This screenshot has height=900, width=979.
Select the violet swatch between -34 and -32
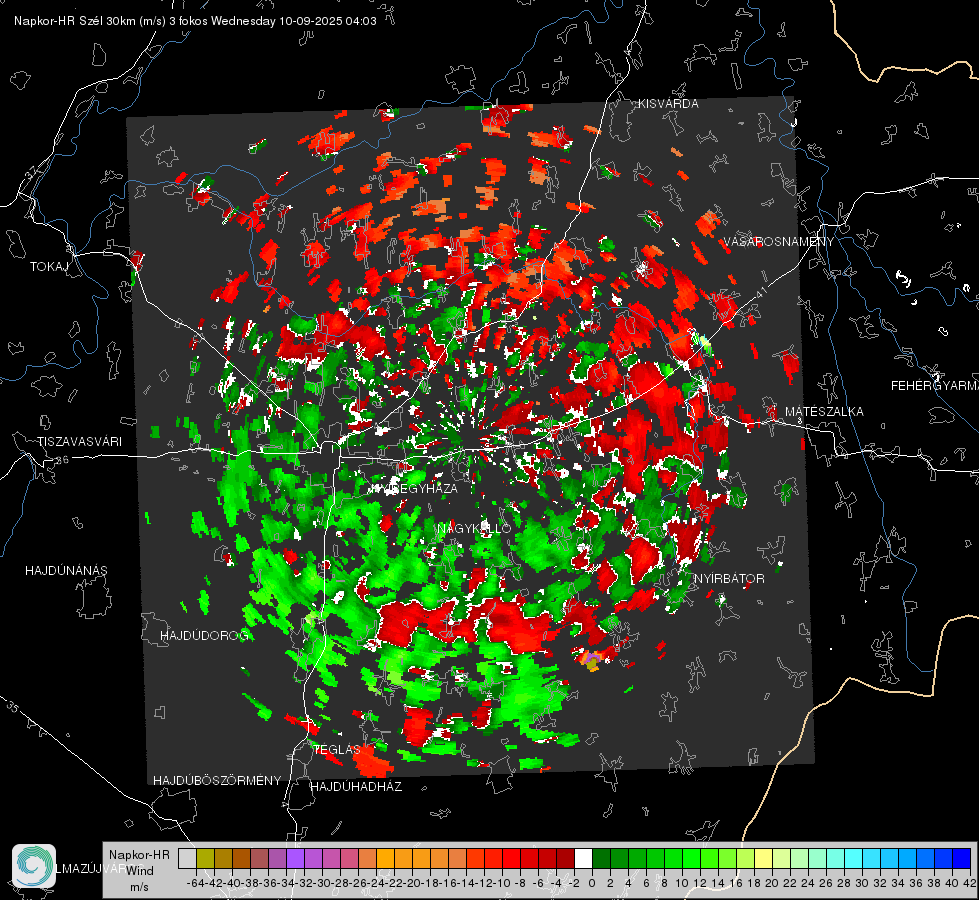pos(295,858)
